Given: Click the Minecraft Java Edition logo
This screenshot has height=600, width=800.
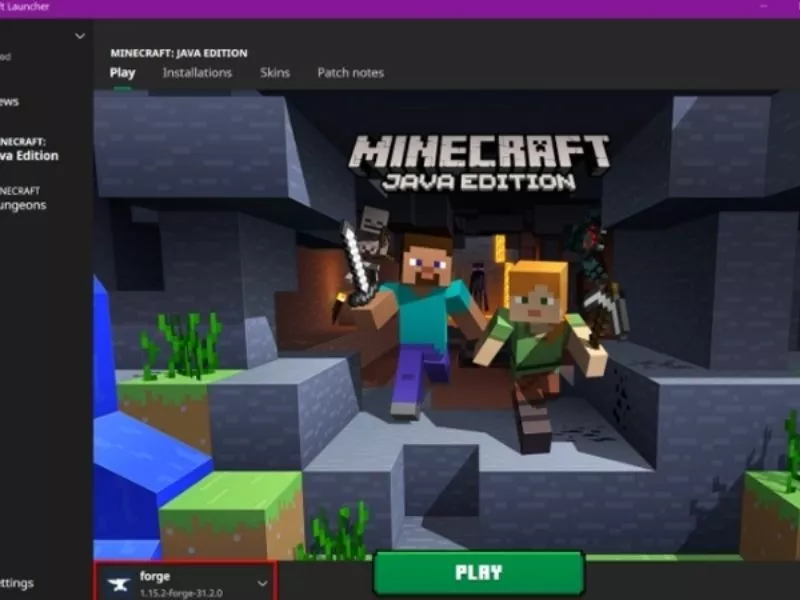Looking at the screenshot, I should 478,162.
